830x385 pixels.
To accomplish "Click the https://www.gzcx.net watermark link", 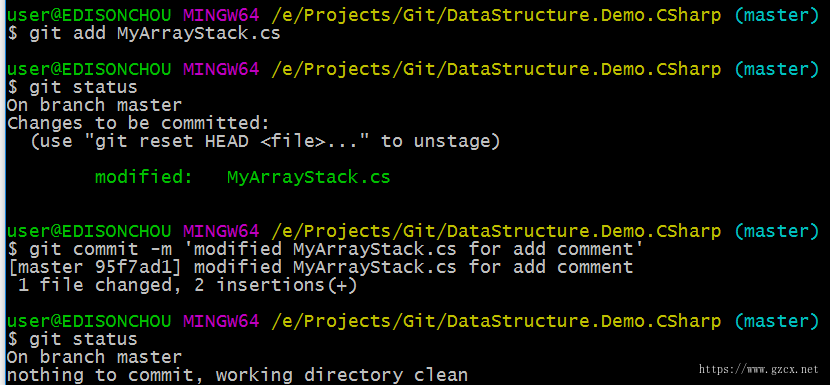I will (x=759, y=369).
